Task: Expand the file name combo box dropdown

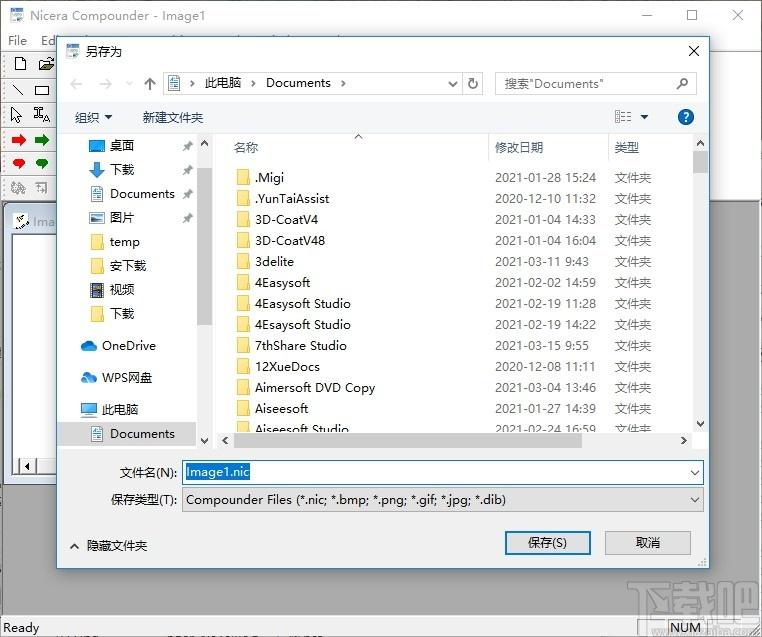Action: click(x=694, y=472)
